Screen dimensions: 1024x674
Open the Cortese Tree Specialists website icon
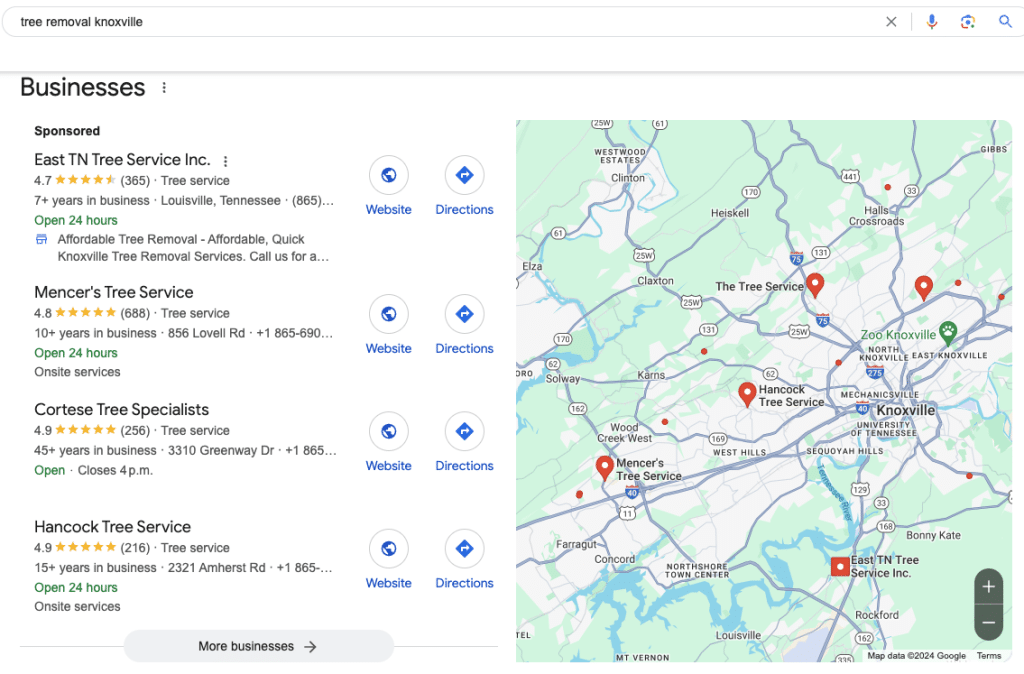click(388, 431)
